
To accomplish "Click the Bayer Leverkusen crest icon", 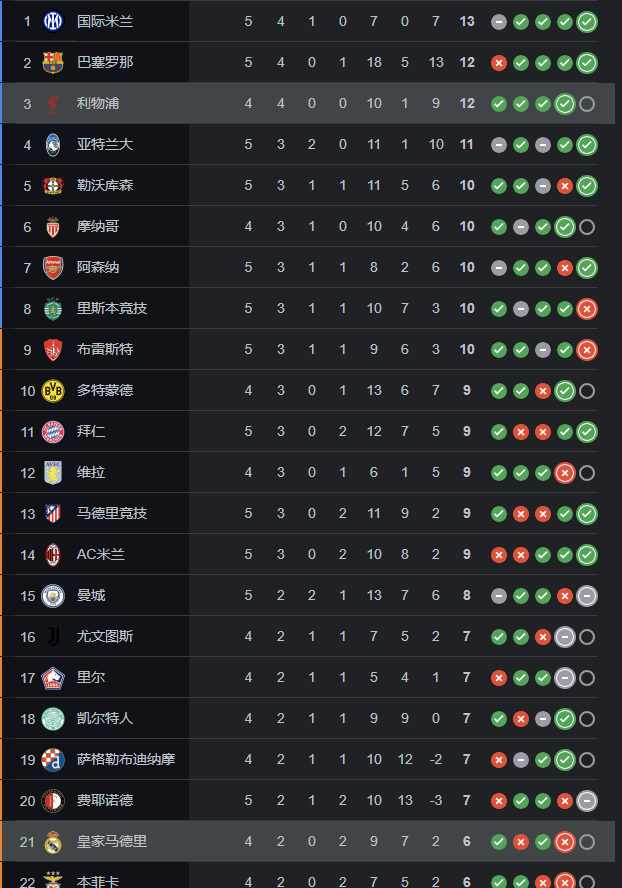I will pos(53,186).
